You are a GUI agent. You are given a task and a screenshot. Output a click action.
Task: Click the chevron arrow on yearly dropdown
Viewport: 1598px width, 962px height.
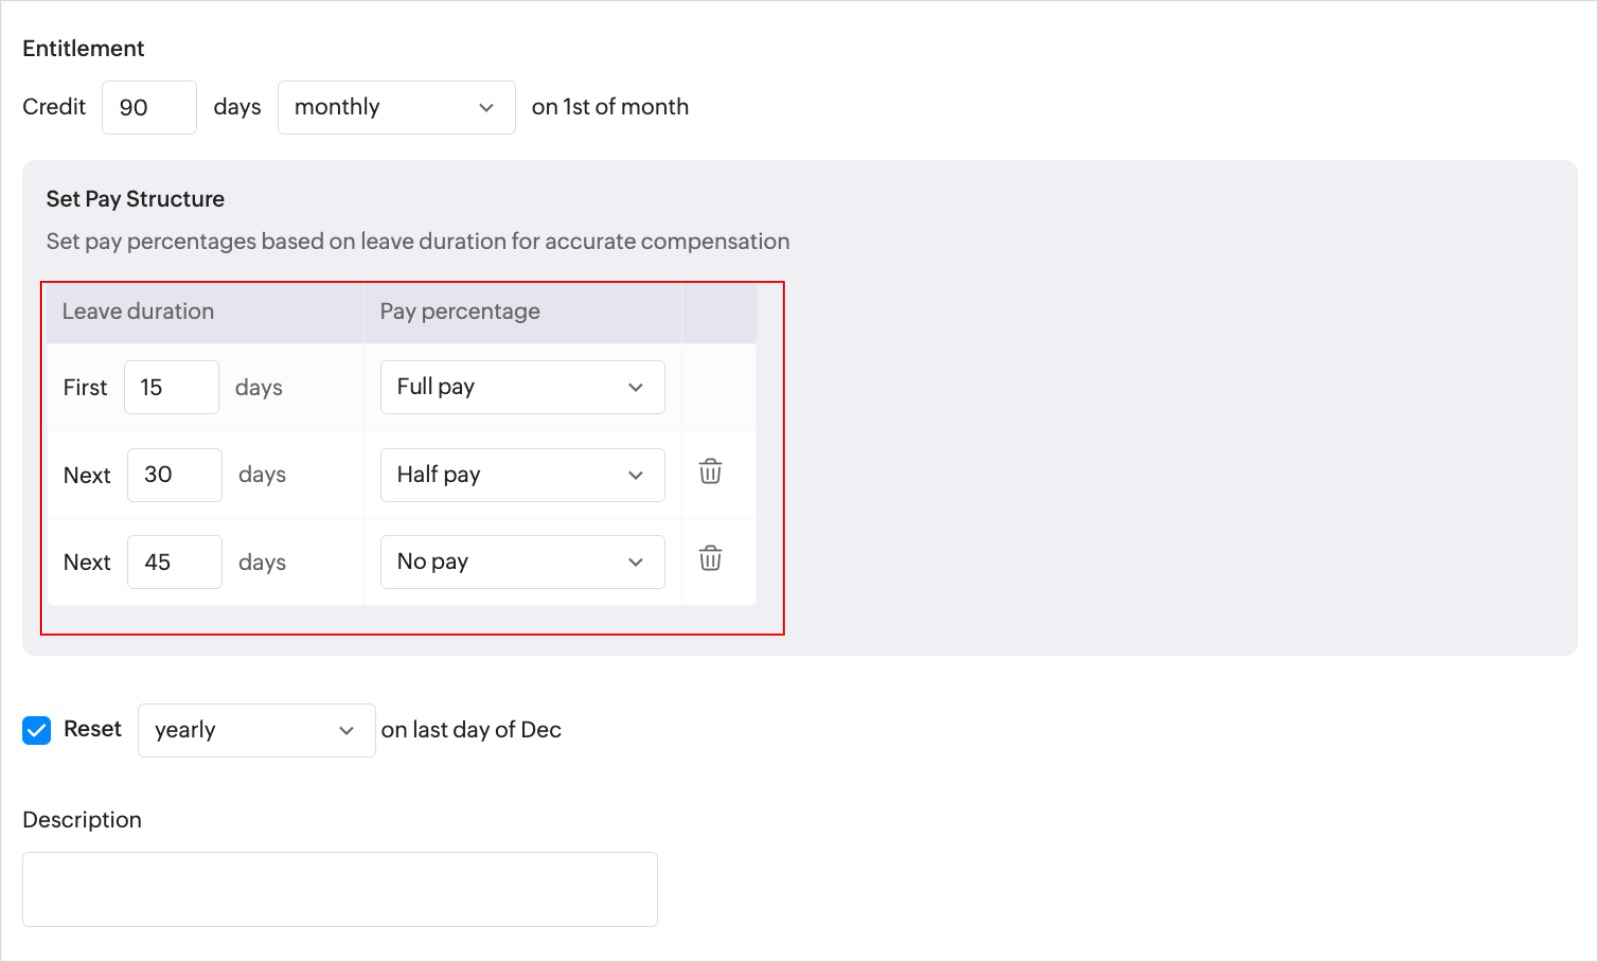coord(346,731)
